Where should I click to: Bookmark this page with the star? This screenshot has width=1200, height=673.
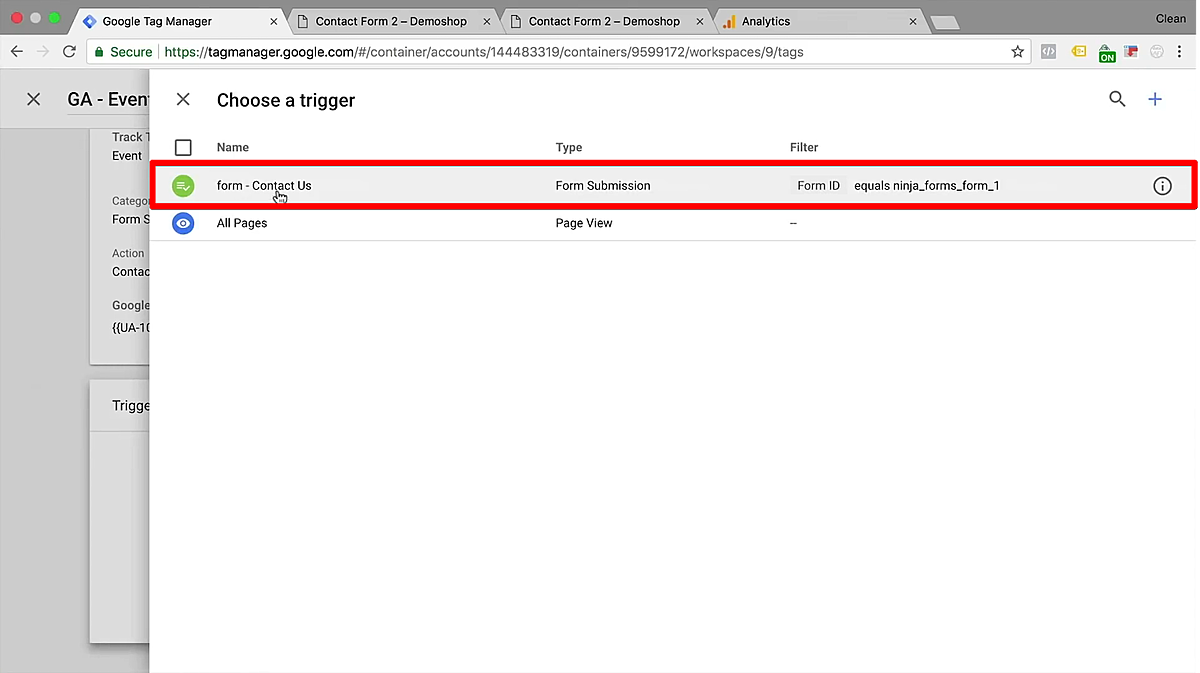(x=1017, y=52)
